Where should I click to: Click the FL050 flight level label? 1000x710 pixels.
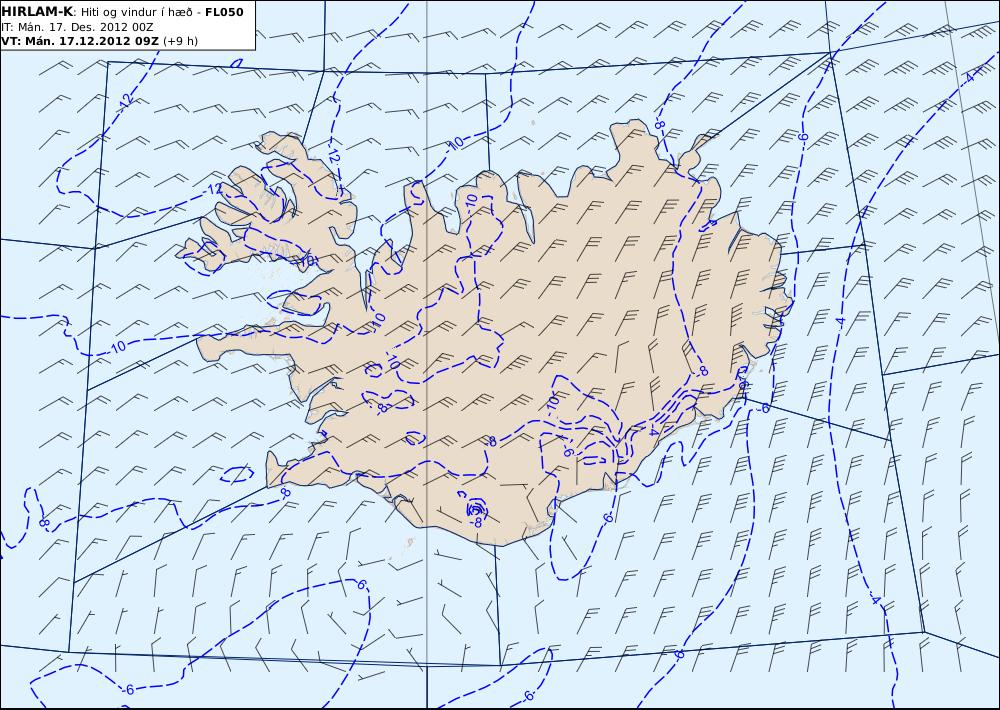224,12
